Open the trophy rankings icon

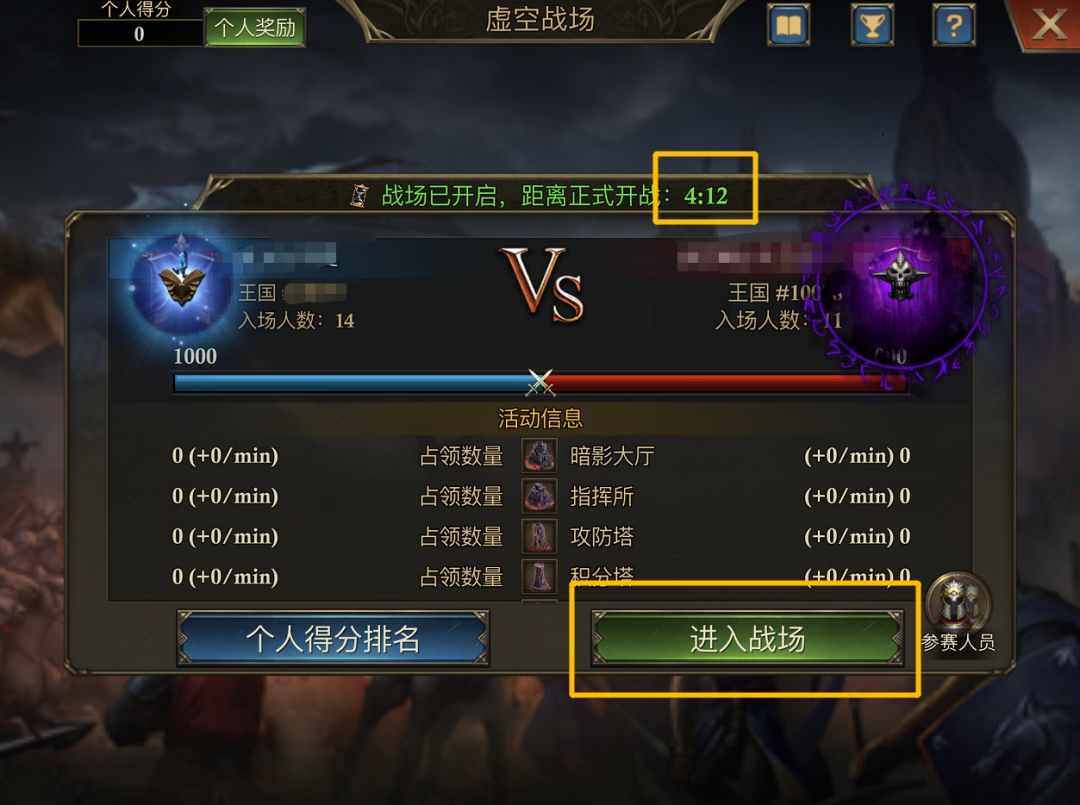(872, 26)
